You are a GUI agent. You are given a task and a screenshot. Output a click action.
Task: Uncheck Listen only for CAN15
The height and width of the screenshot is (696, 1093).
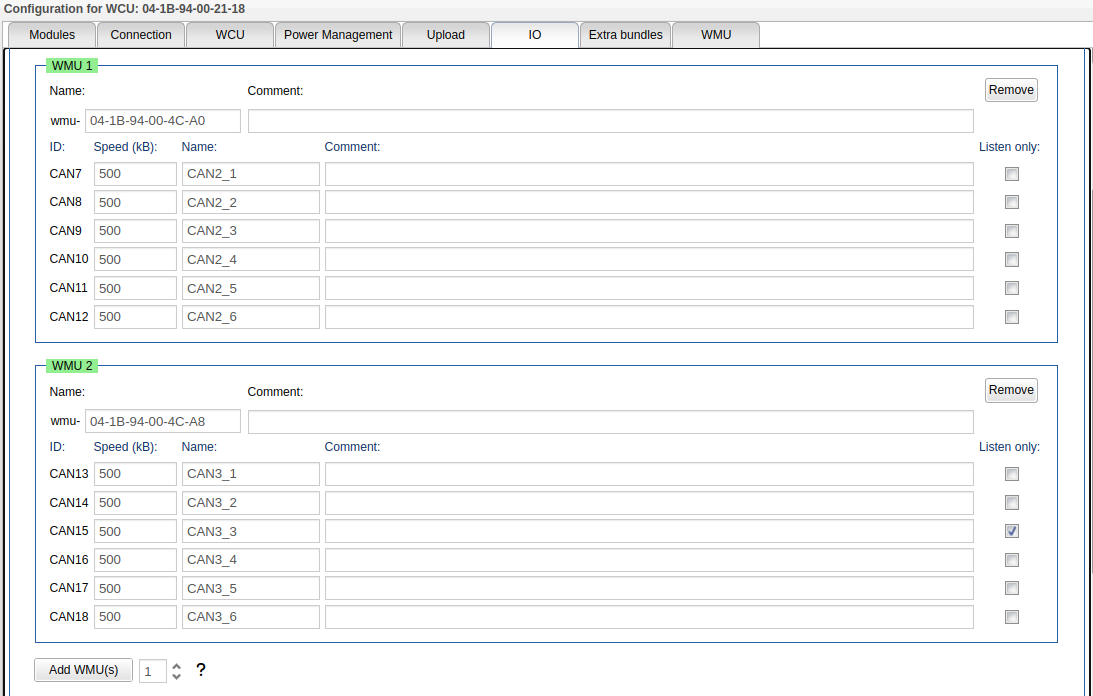point(1012,531)
